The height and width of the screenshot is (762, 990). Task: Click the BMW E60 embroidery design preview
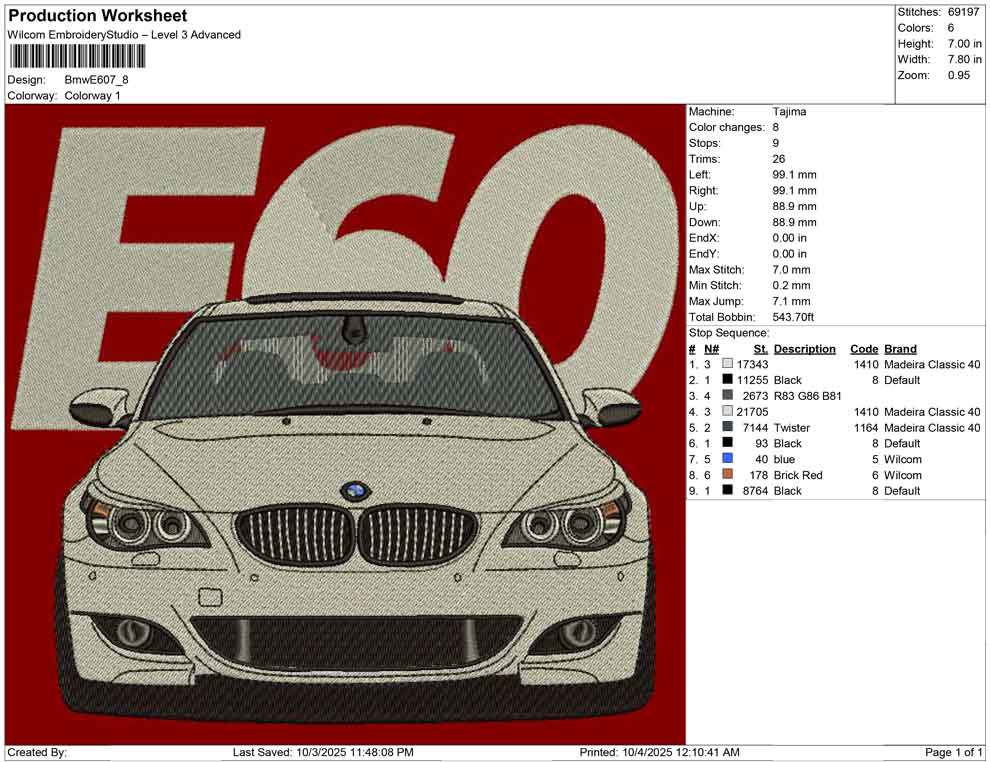[x=345, y=424]
